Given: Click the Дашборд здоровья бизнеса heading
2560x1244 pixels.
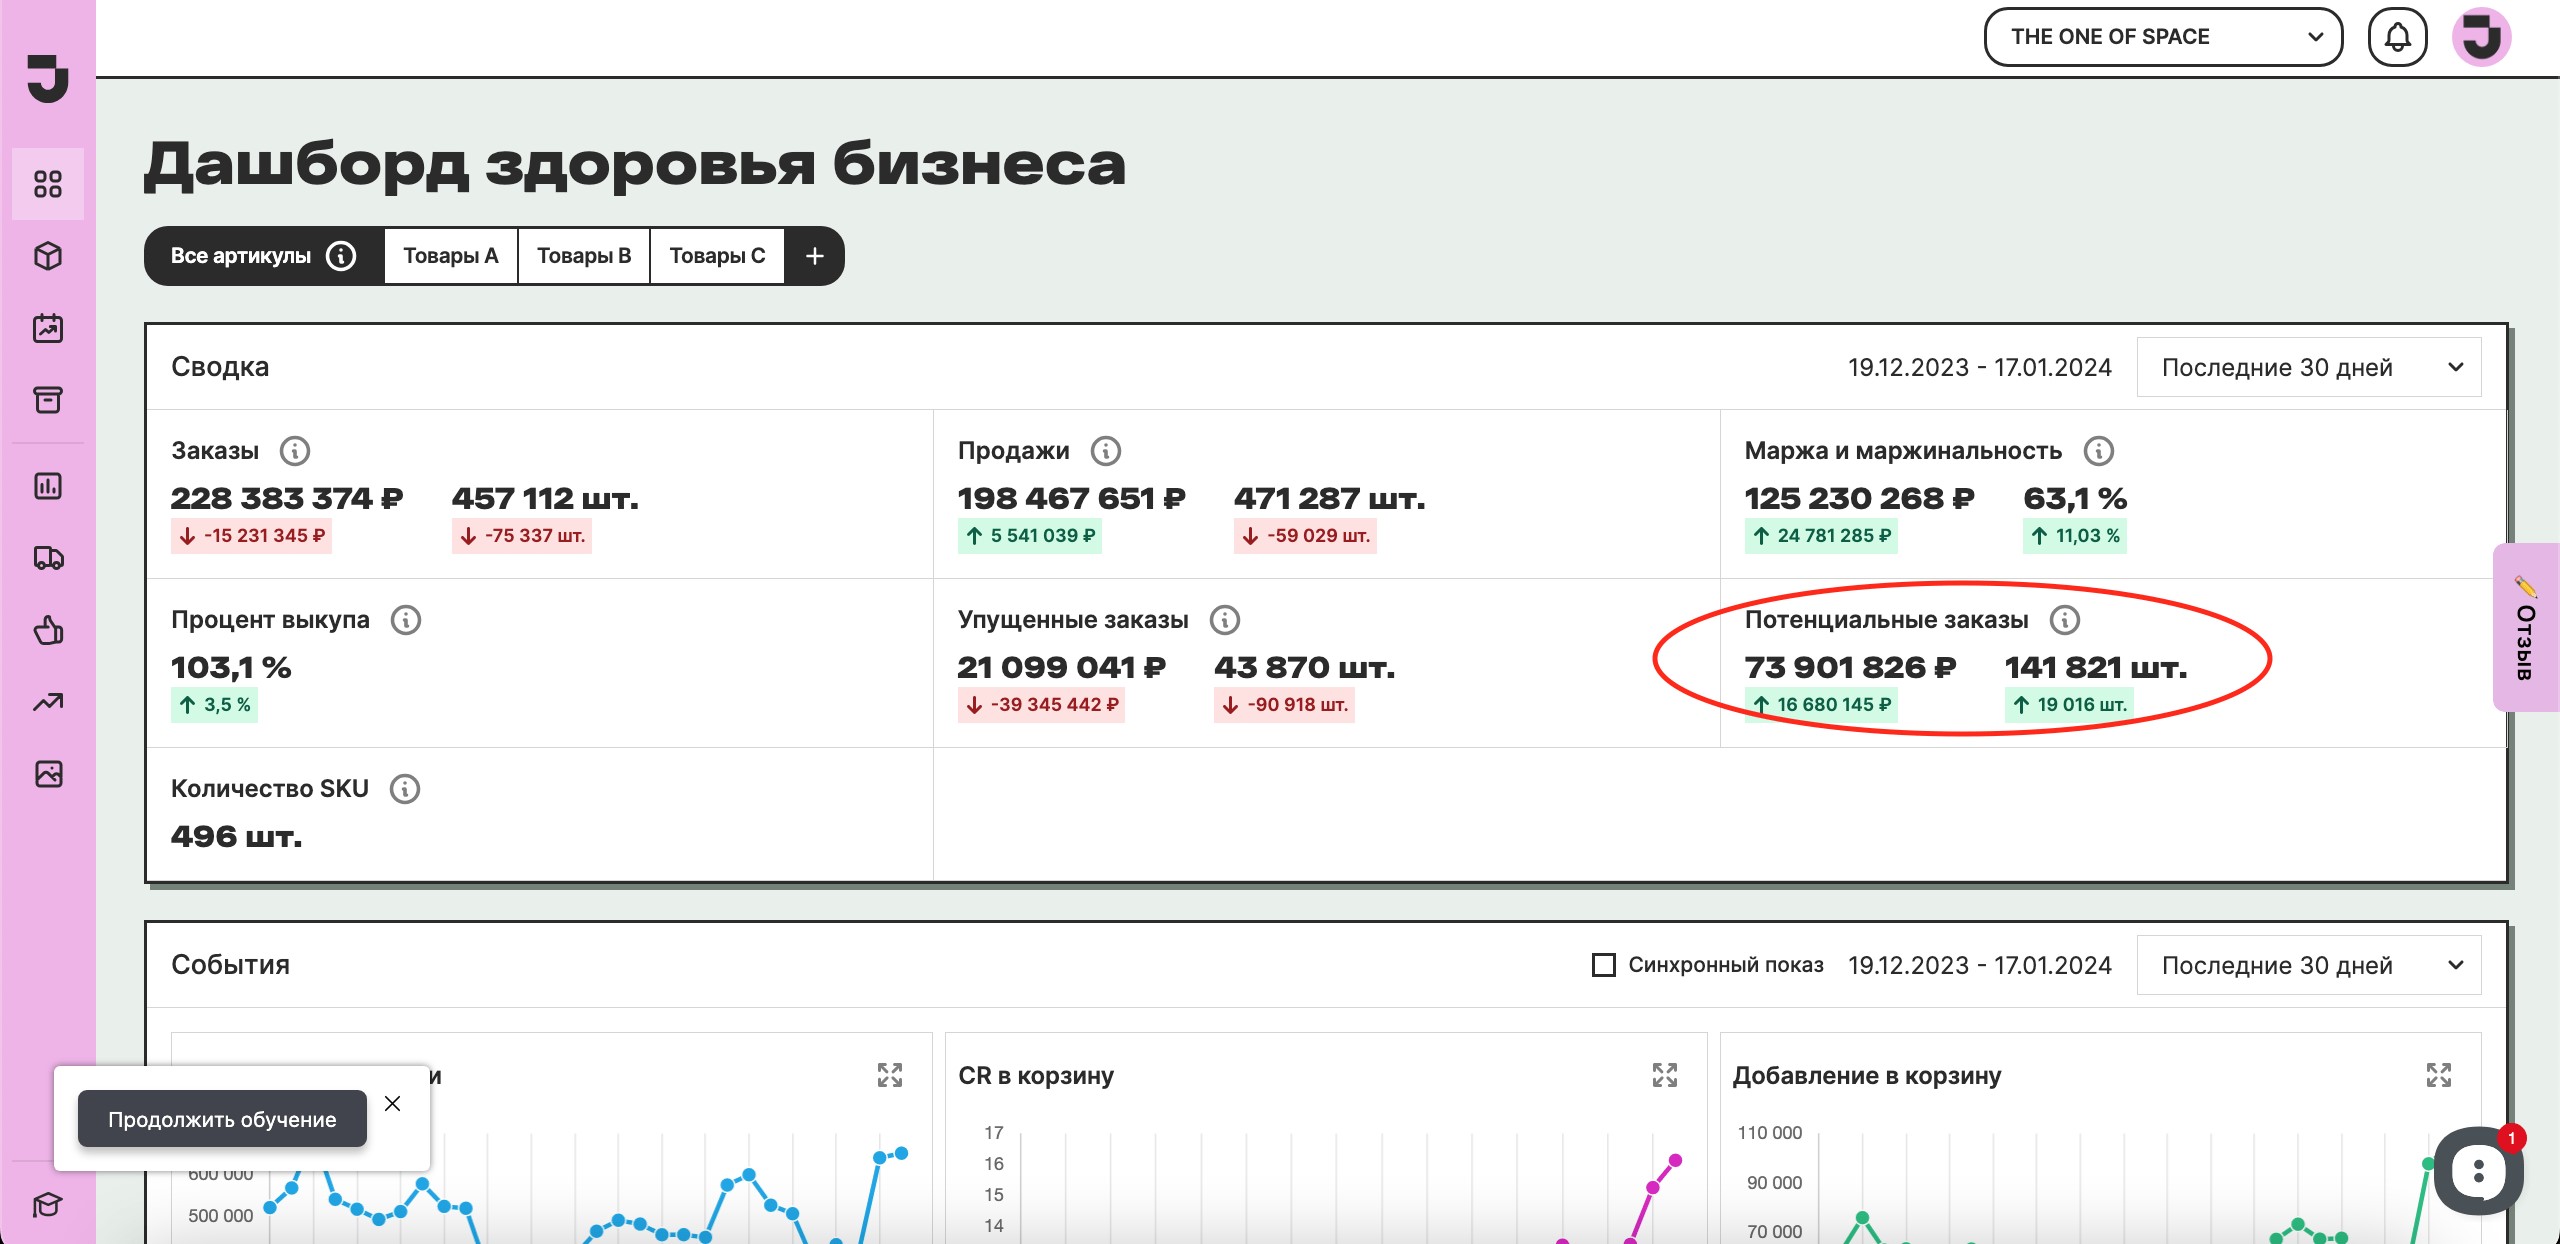Looking at the screenshot, I should click(x=635, y=164).
